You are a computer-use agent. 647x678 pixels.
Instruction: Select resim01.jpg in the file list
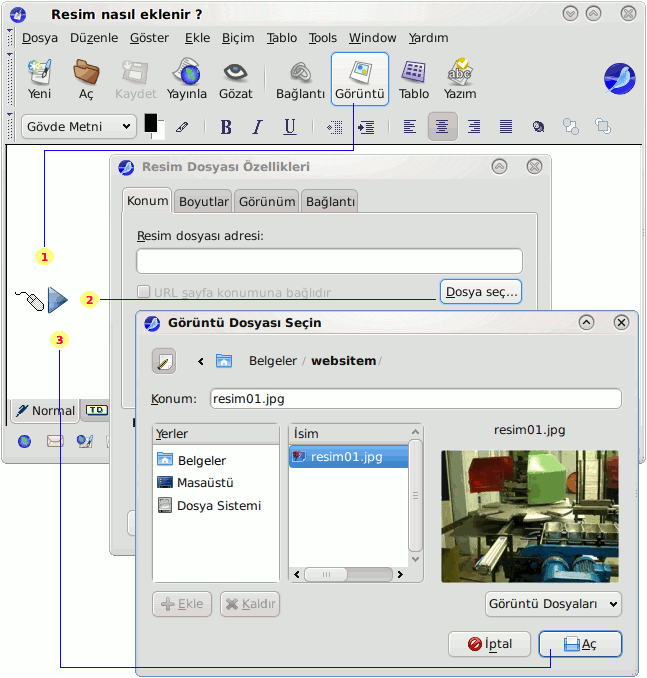coord(348,457)
